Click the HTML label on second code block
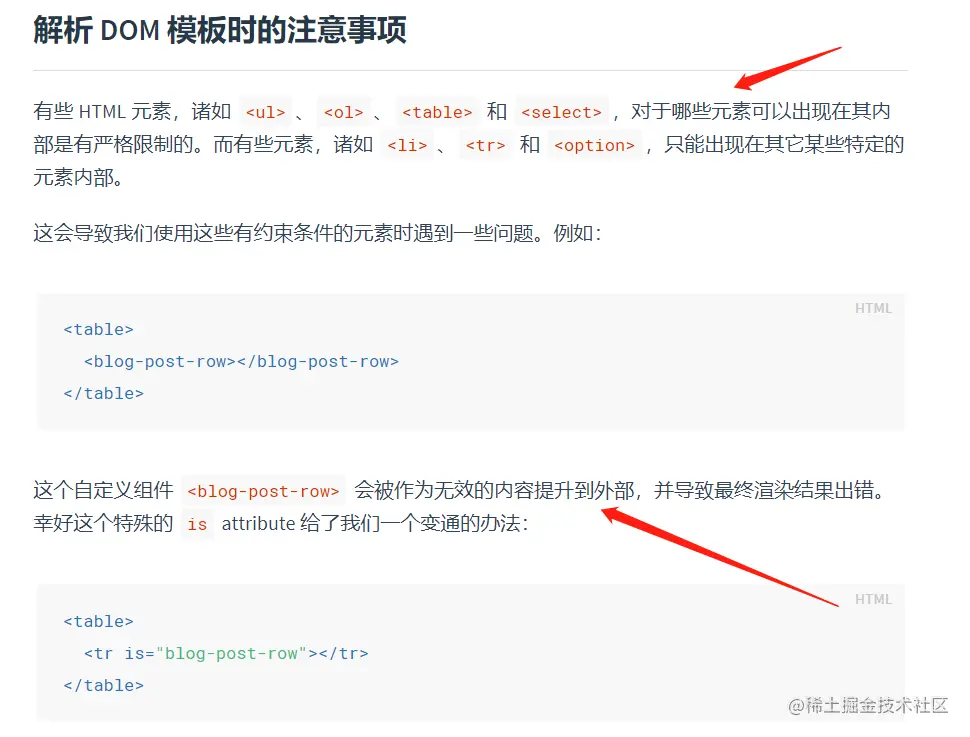 point(873,599)
